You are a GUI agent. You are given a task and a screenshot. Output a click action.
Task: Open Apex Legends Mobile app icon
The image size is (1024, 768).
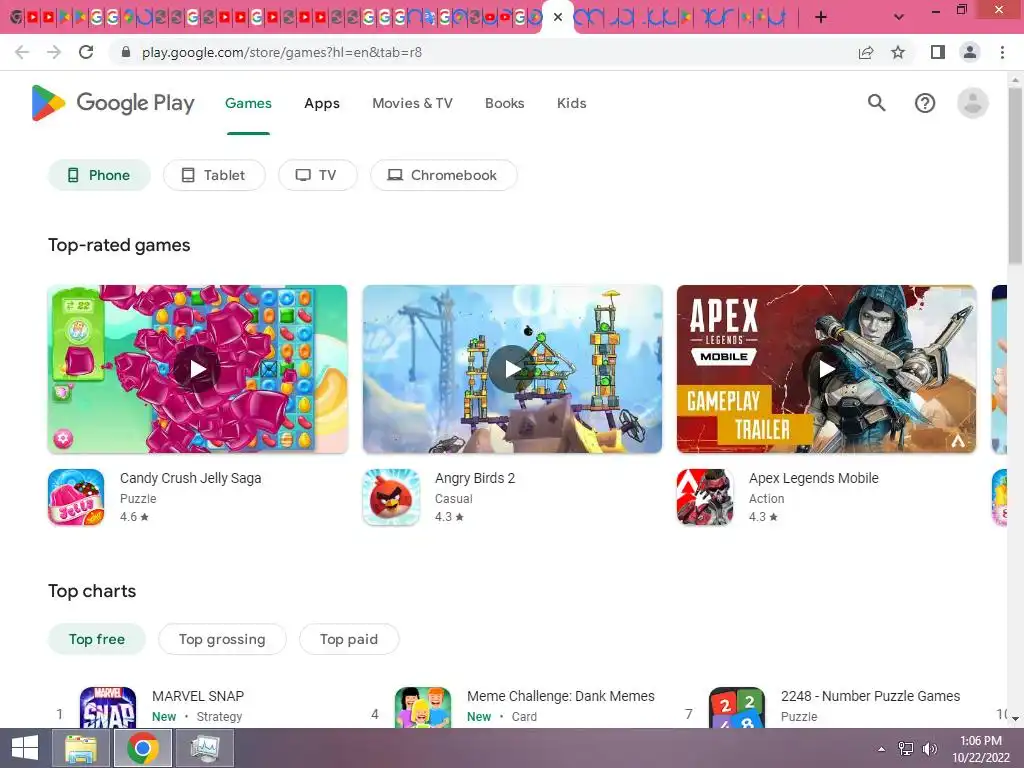(x=705, y=497)
